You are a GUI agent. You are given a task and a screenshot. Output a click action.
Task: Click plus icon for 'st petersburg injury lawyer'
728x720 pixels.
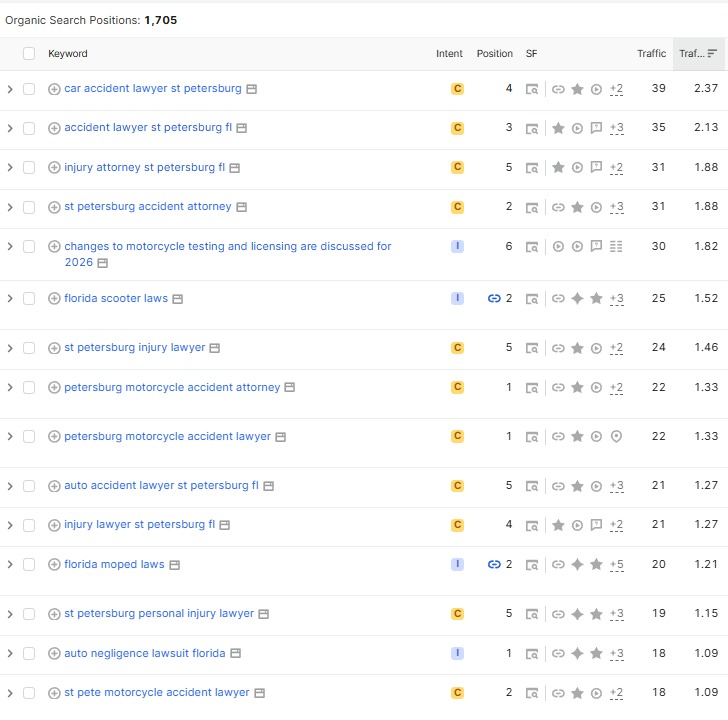(x=54, y=348)
